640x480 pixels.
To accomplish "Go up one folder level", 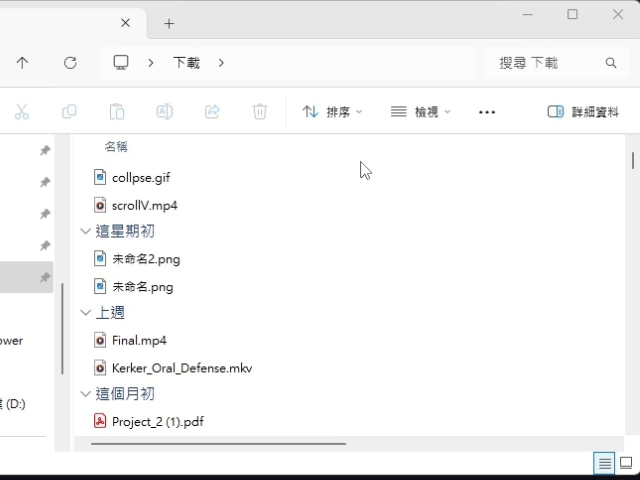I will (x=22, y=63).
